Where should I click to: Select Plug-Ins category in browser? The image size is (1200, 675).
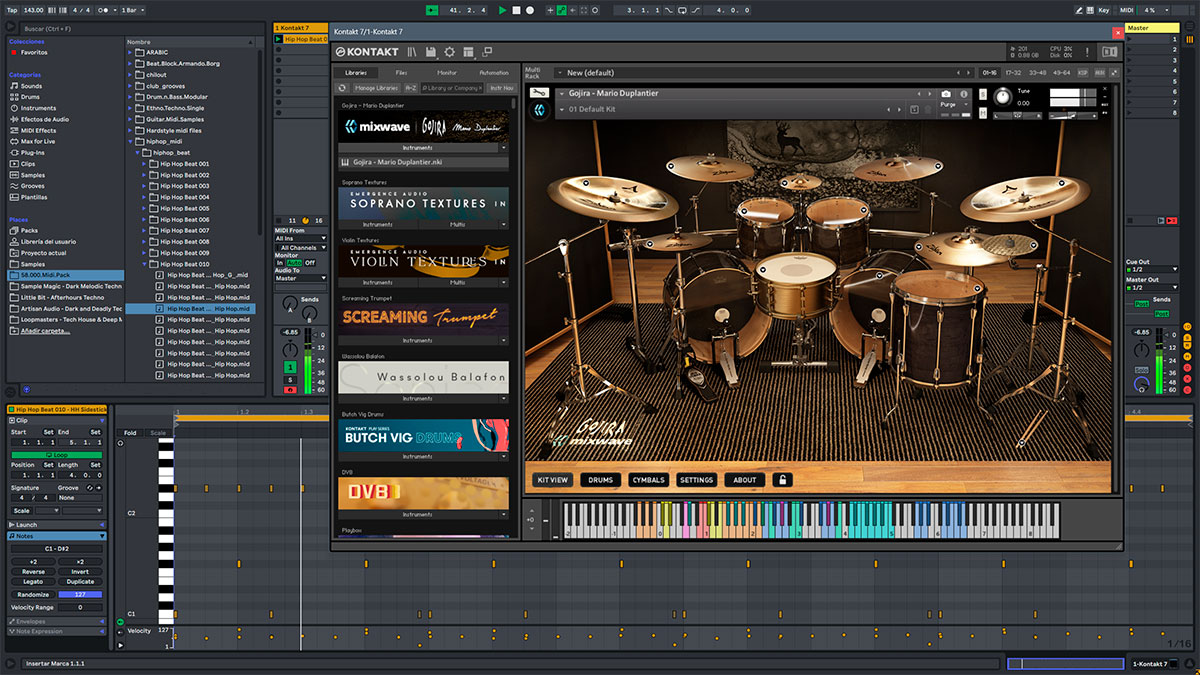pyautogui.click(x=33, y=152)
